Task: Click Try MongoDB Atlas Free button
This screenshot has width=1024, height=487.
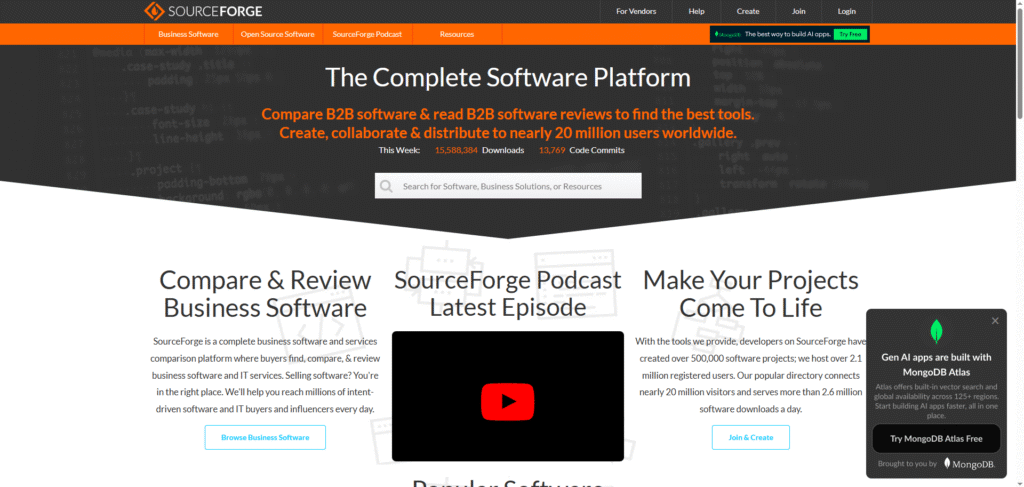Action: coord(936,439)
